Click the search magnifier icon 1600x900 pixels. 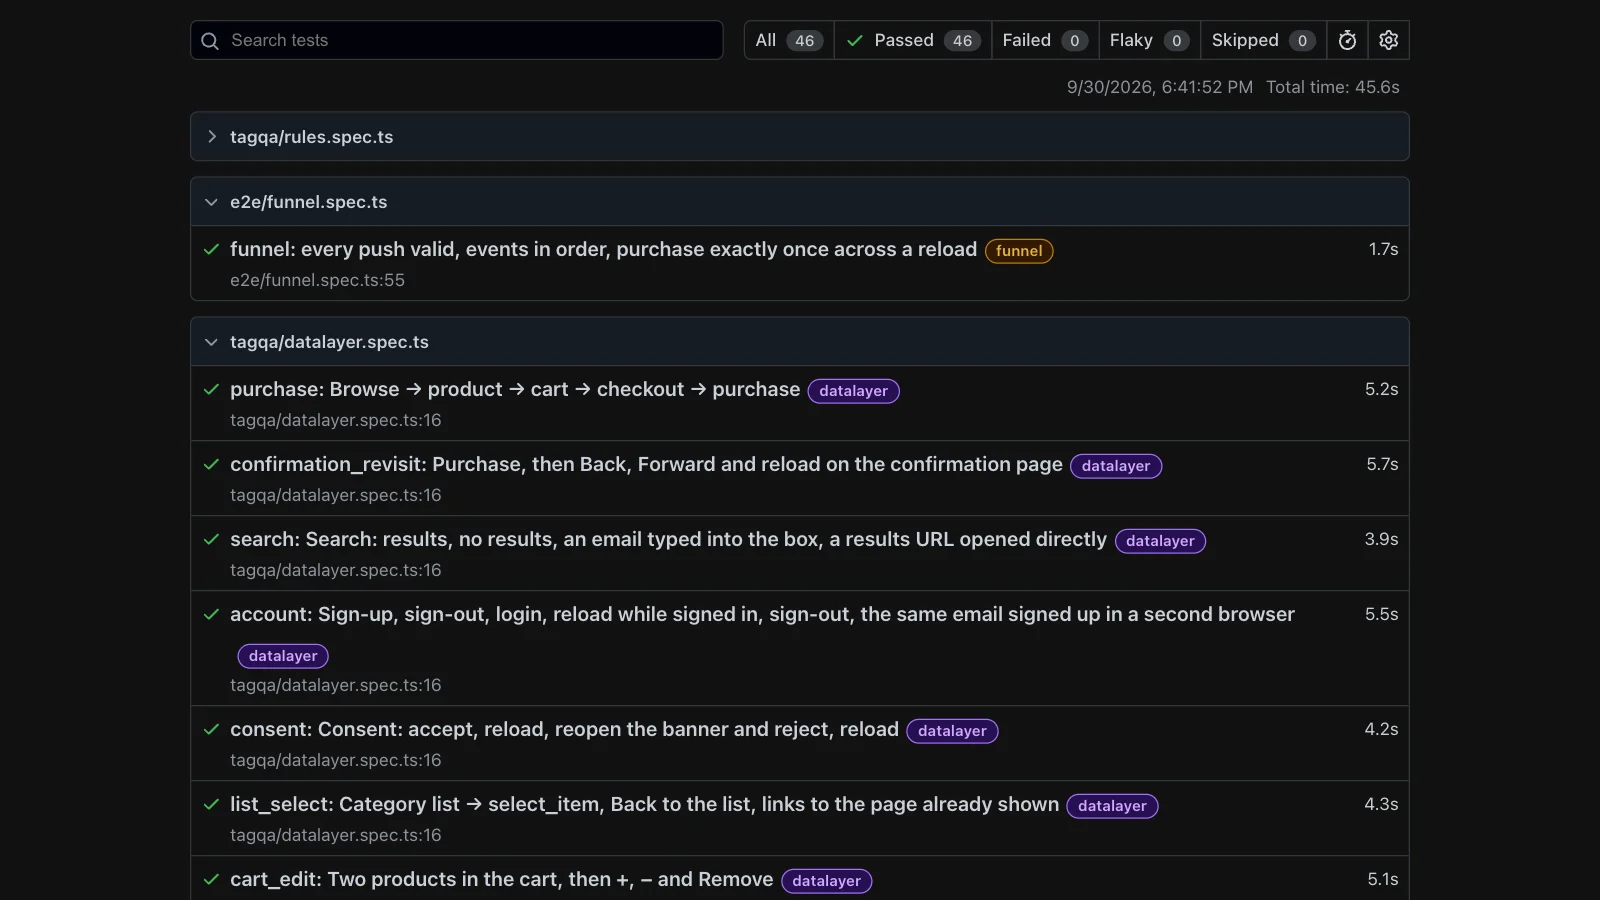(210, 41)
